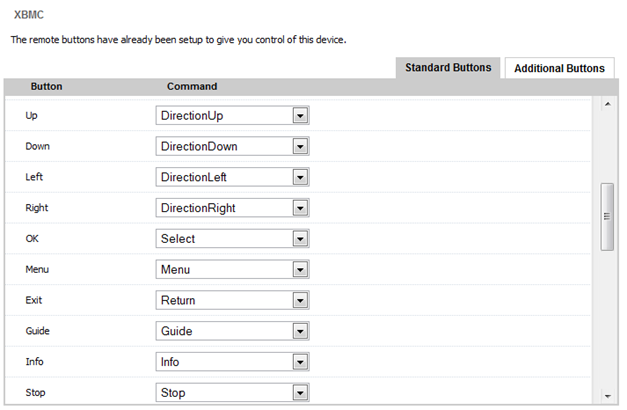This screenshot has height=410, width=627.
Task: Open the OK button Select dropdown
Action: click(x=299, y=239)
